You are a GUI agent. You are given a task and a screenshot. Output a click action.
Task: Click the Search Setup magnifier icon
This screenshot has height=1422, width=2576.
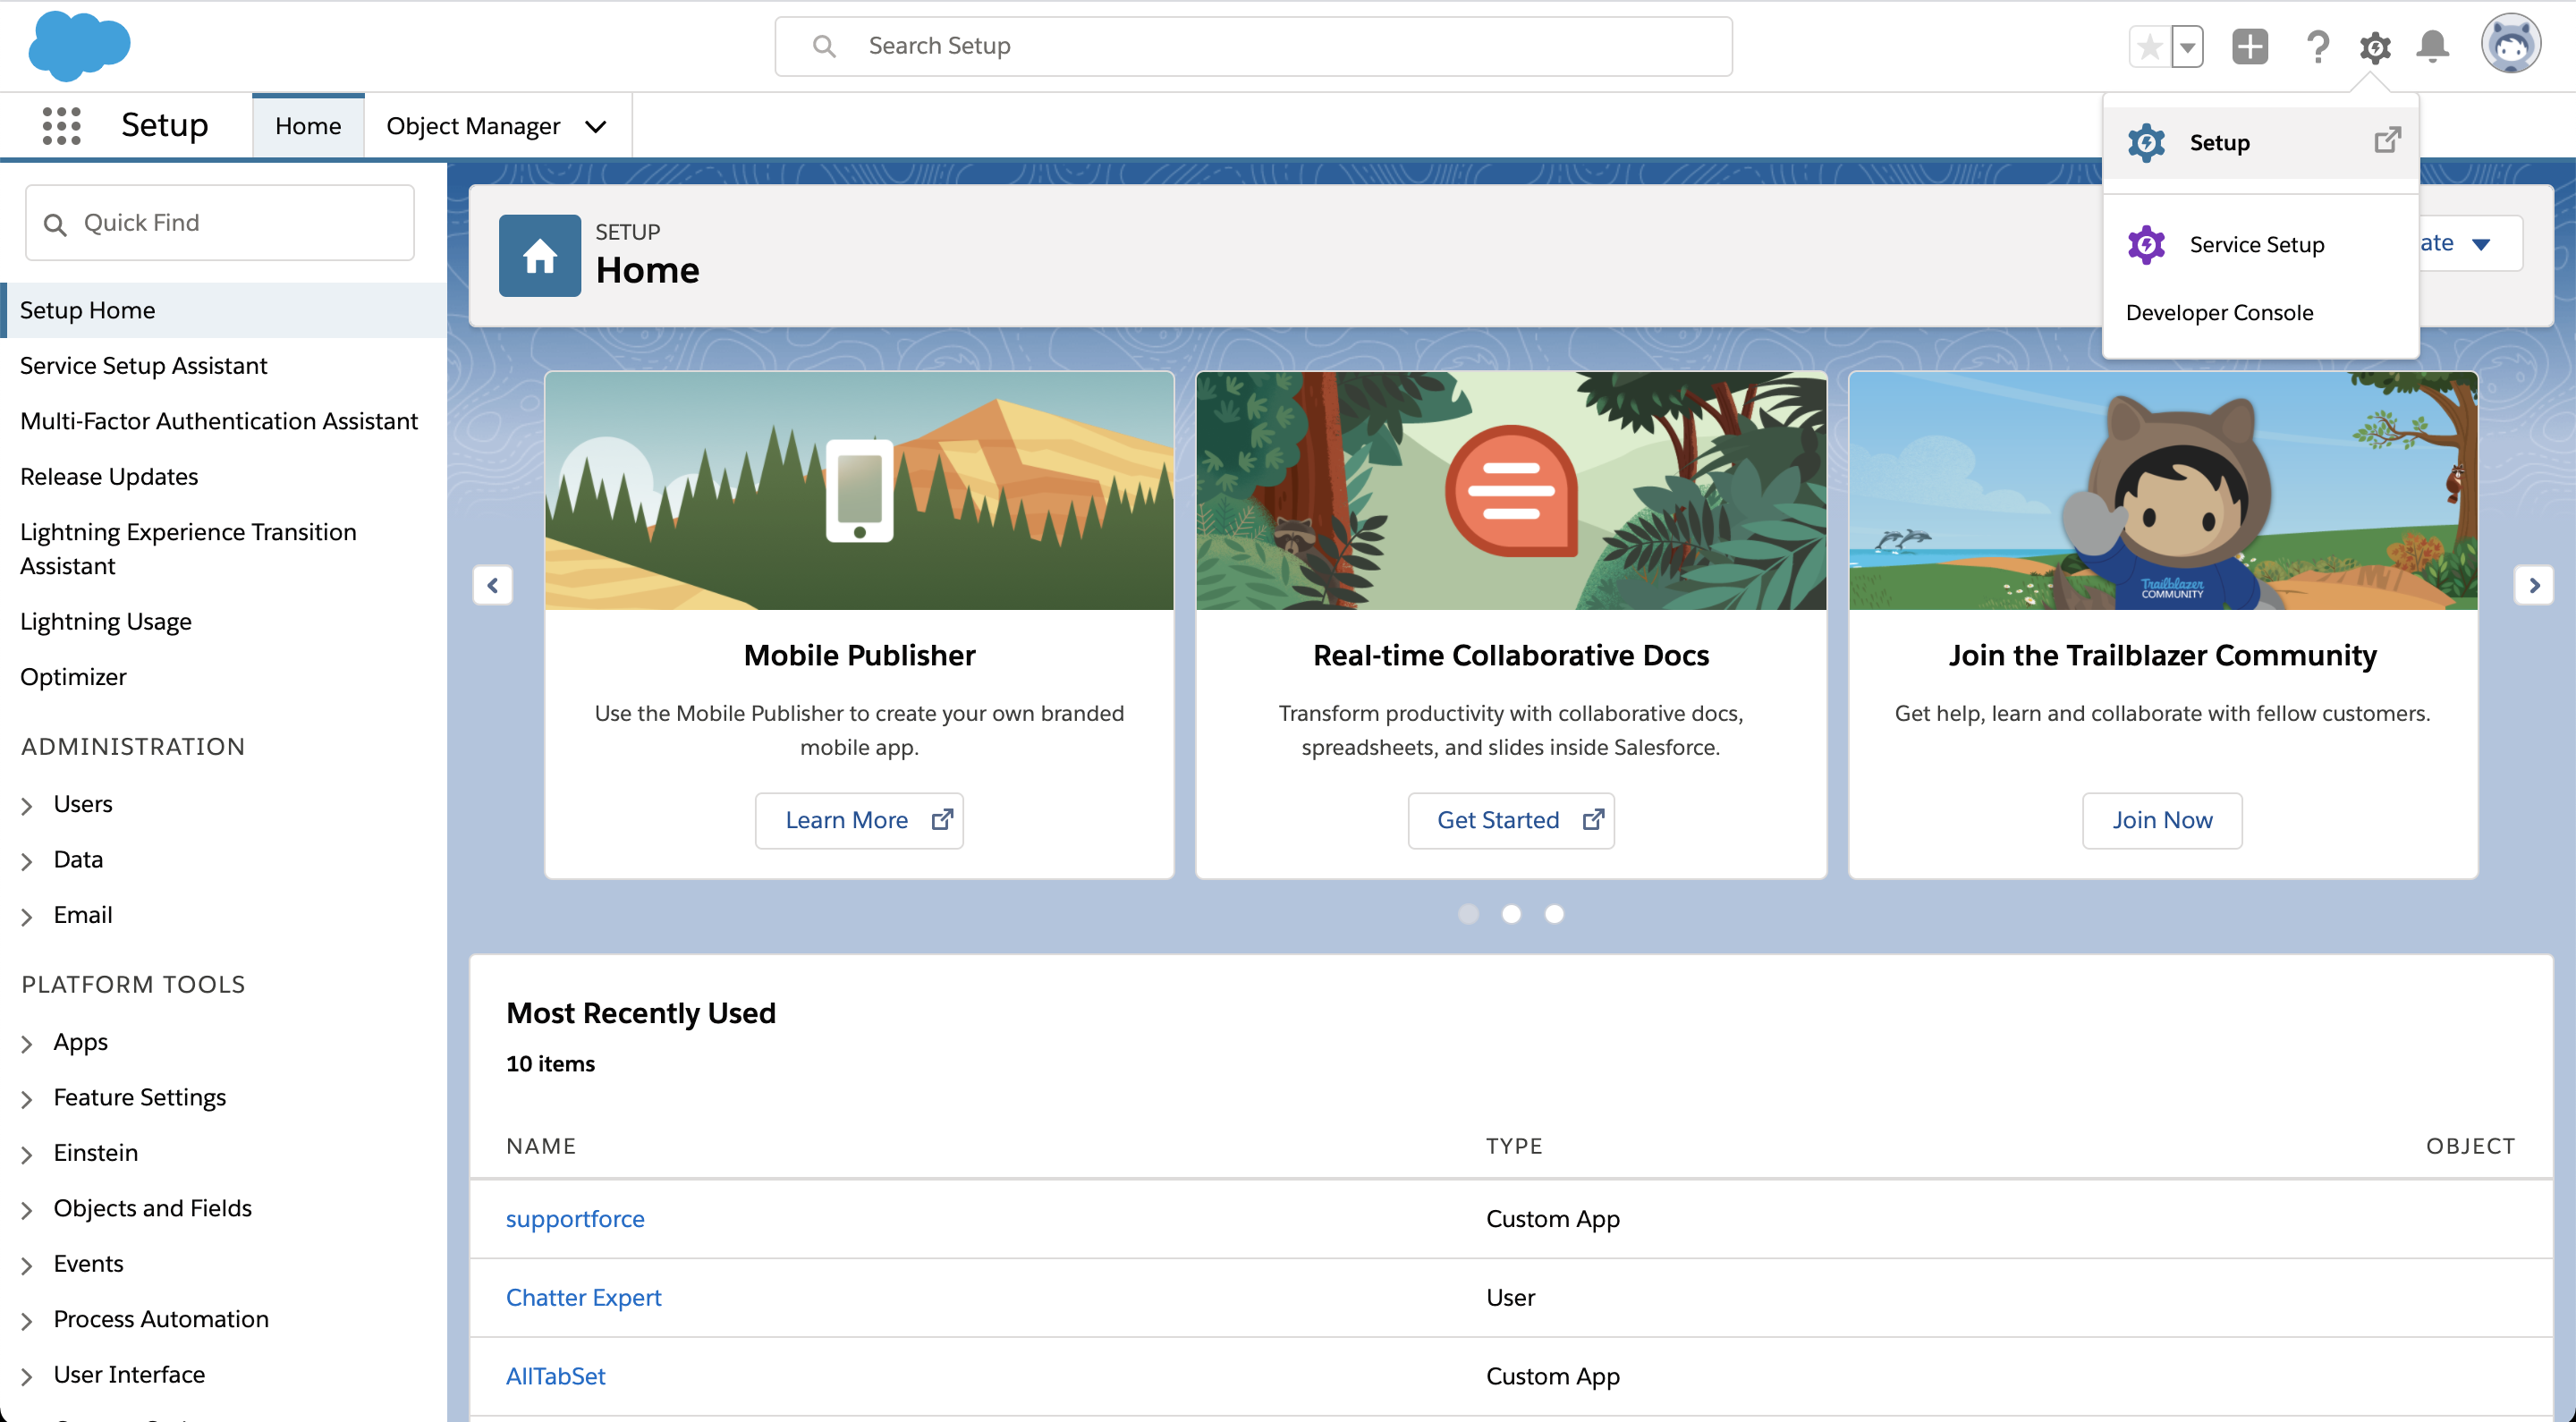pyautogui.click(x=824, y=46)
